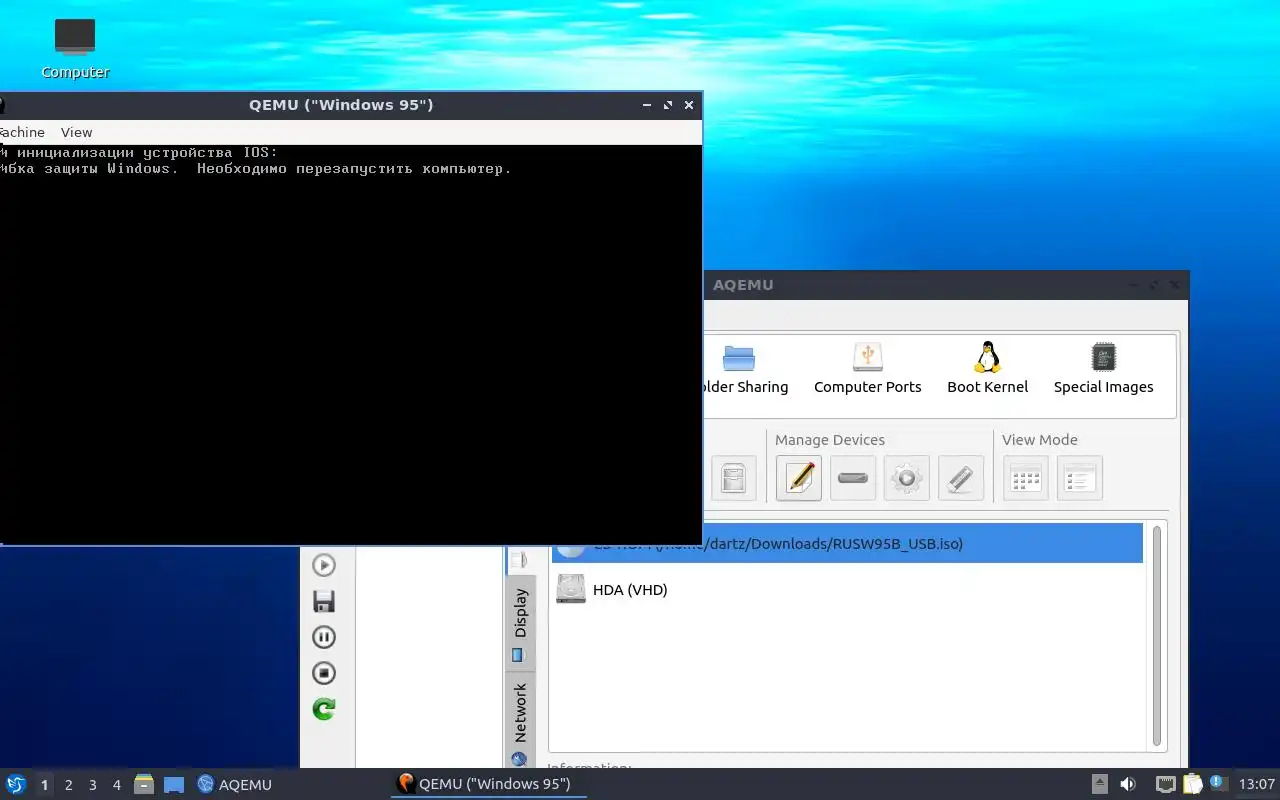Click the edit device pencil icon
The width and height of the screenshot is (1280, 800).
click(x=799, y=478)
